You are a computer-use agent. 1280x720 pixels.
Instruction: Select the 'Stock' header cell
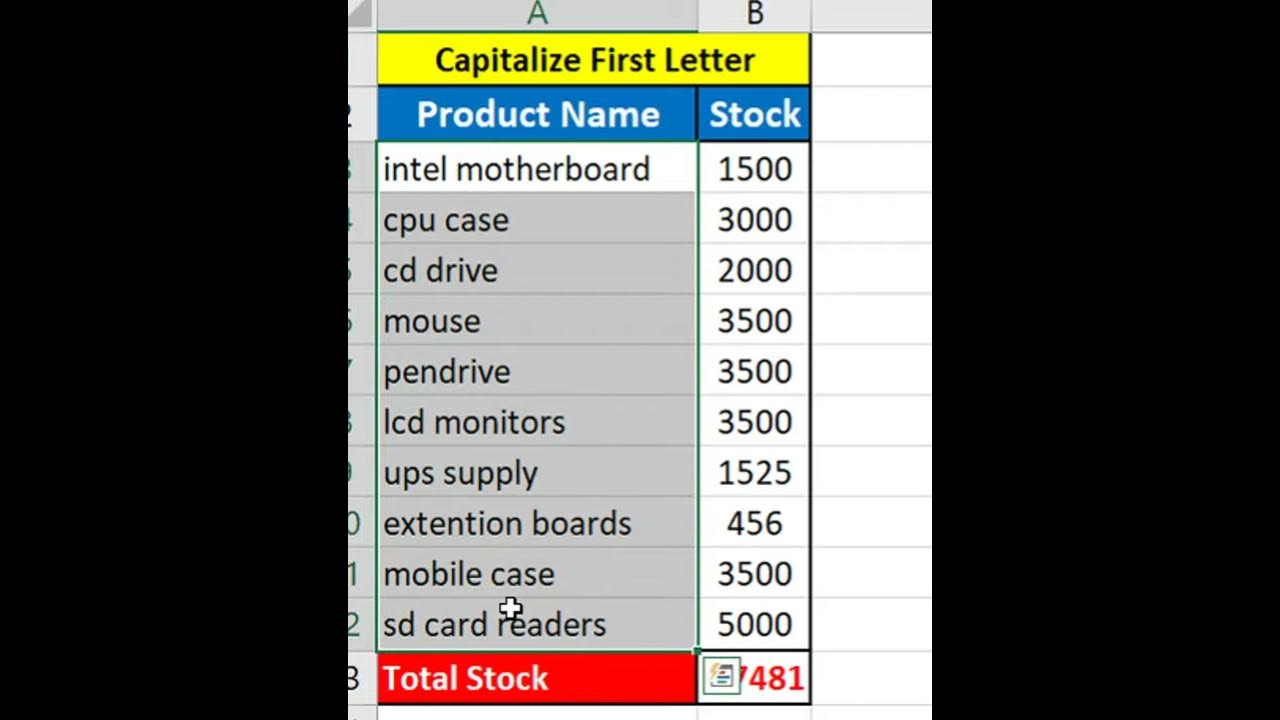[x=754, y=114]
